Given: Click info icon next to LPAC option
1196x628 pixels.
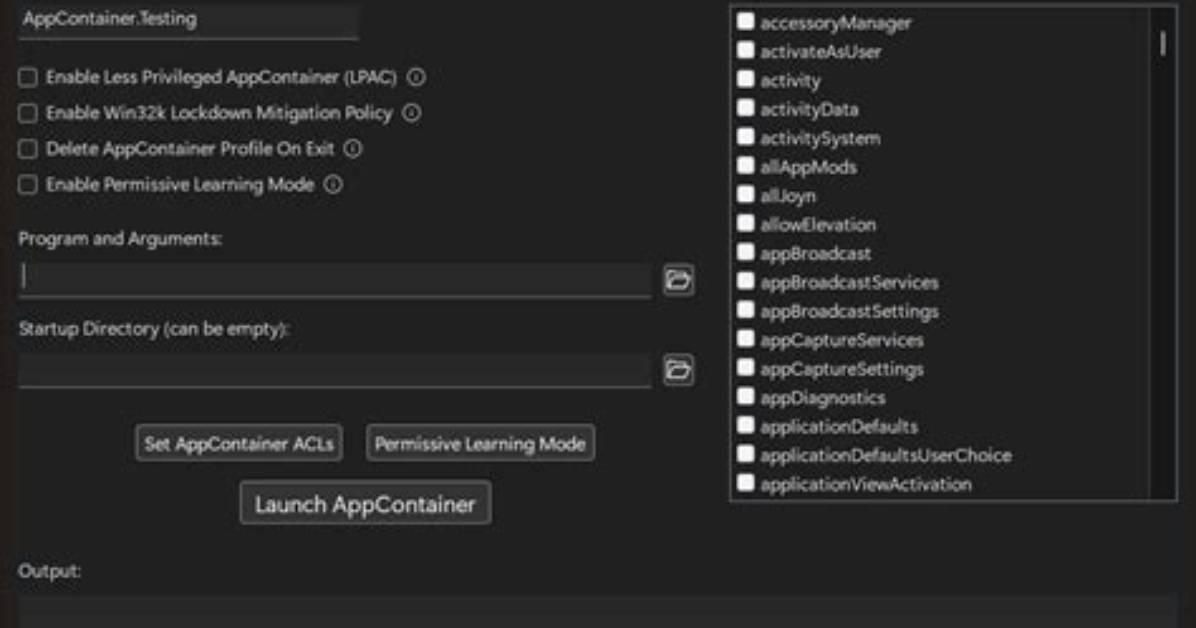Looking at the screenshot, I should 416,77.
